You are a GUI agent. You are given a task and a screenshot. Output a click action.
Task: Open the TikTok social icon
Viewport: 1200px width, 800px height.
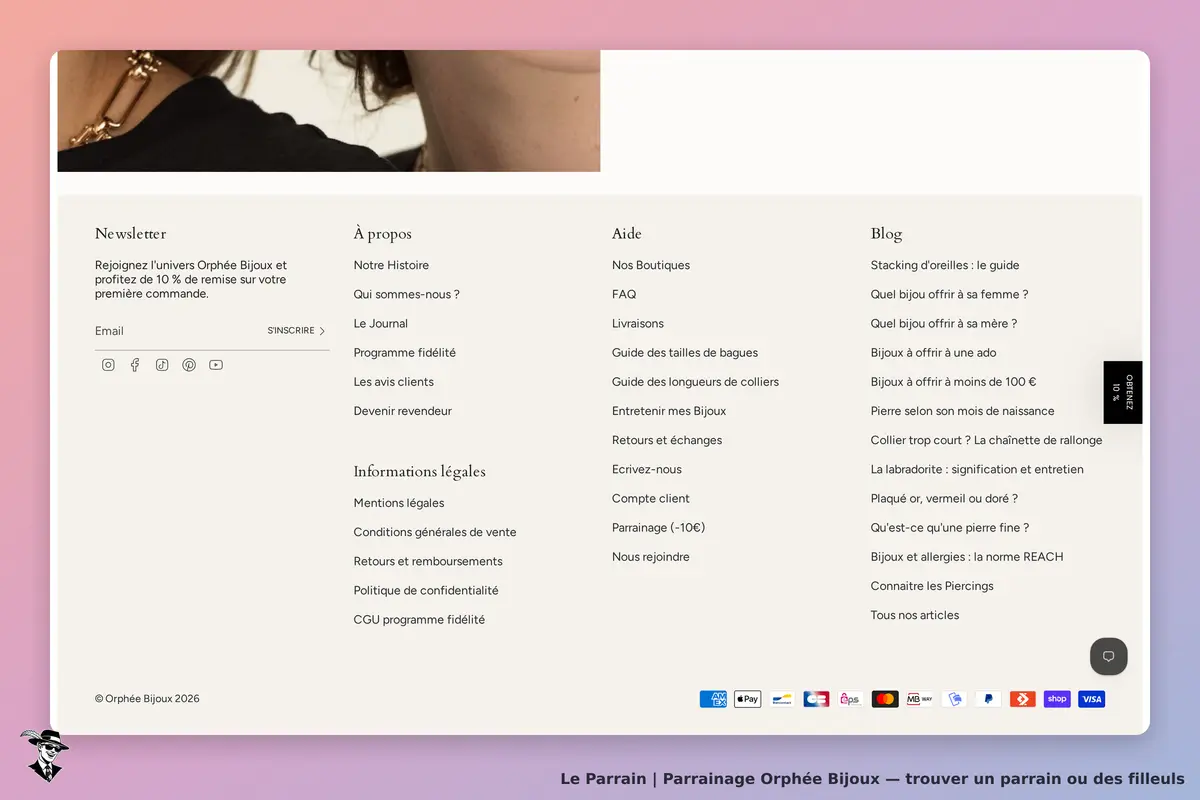(x=162, y=365)
